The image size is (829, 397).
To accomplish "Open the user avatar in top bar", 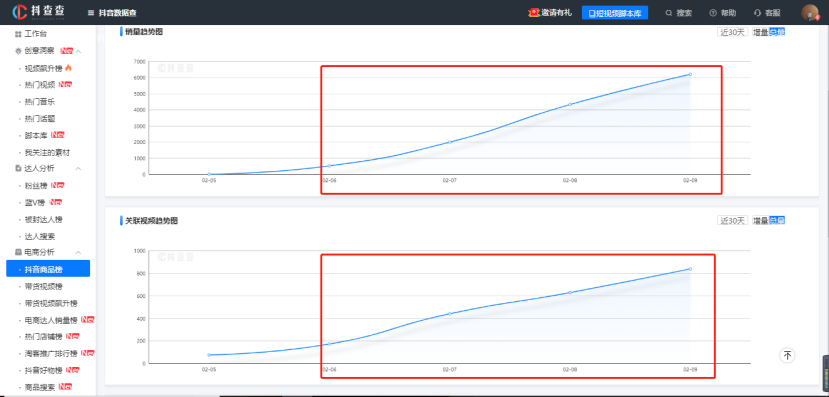I will click(809, 13).
